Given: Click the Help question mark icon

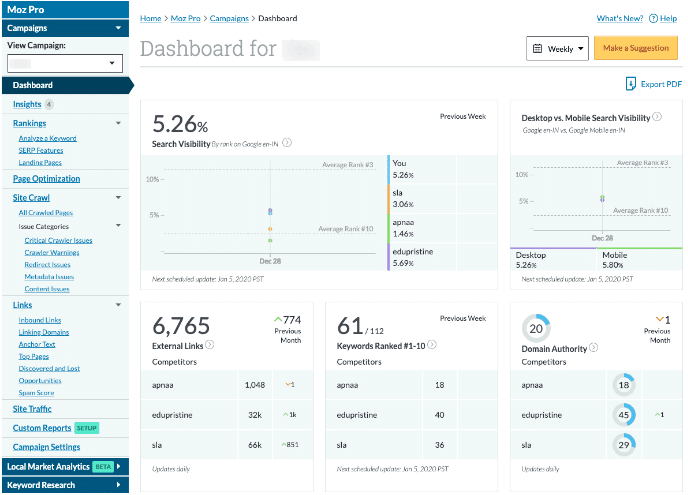Looking at the screenshot, I should pyautogui.click(x=653, y=18).
